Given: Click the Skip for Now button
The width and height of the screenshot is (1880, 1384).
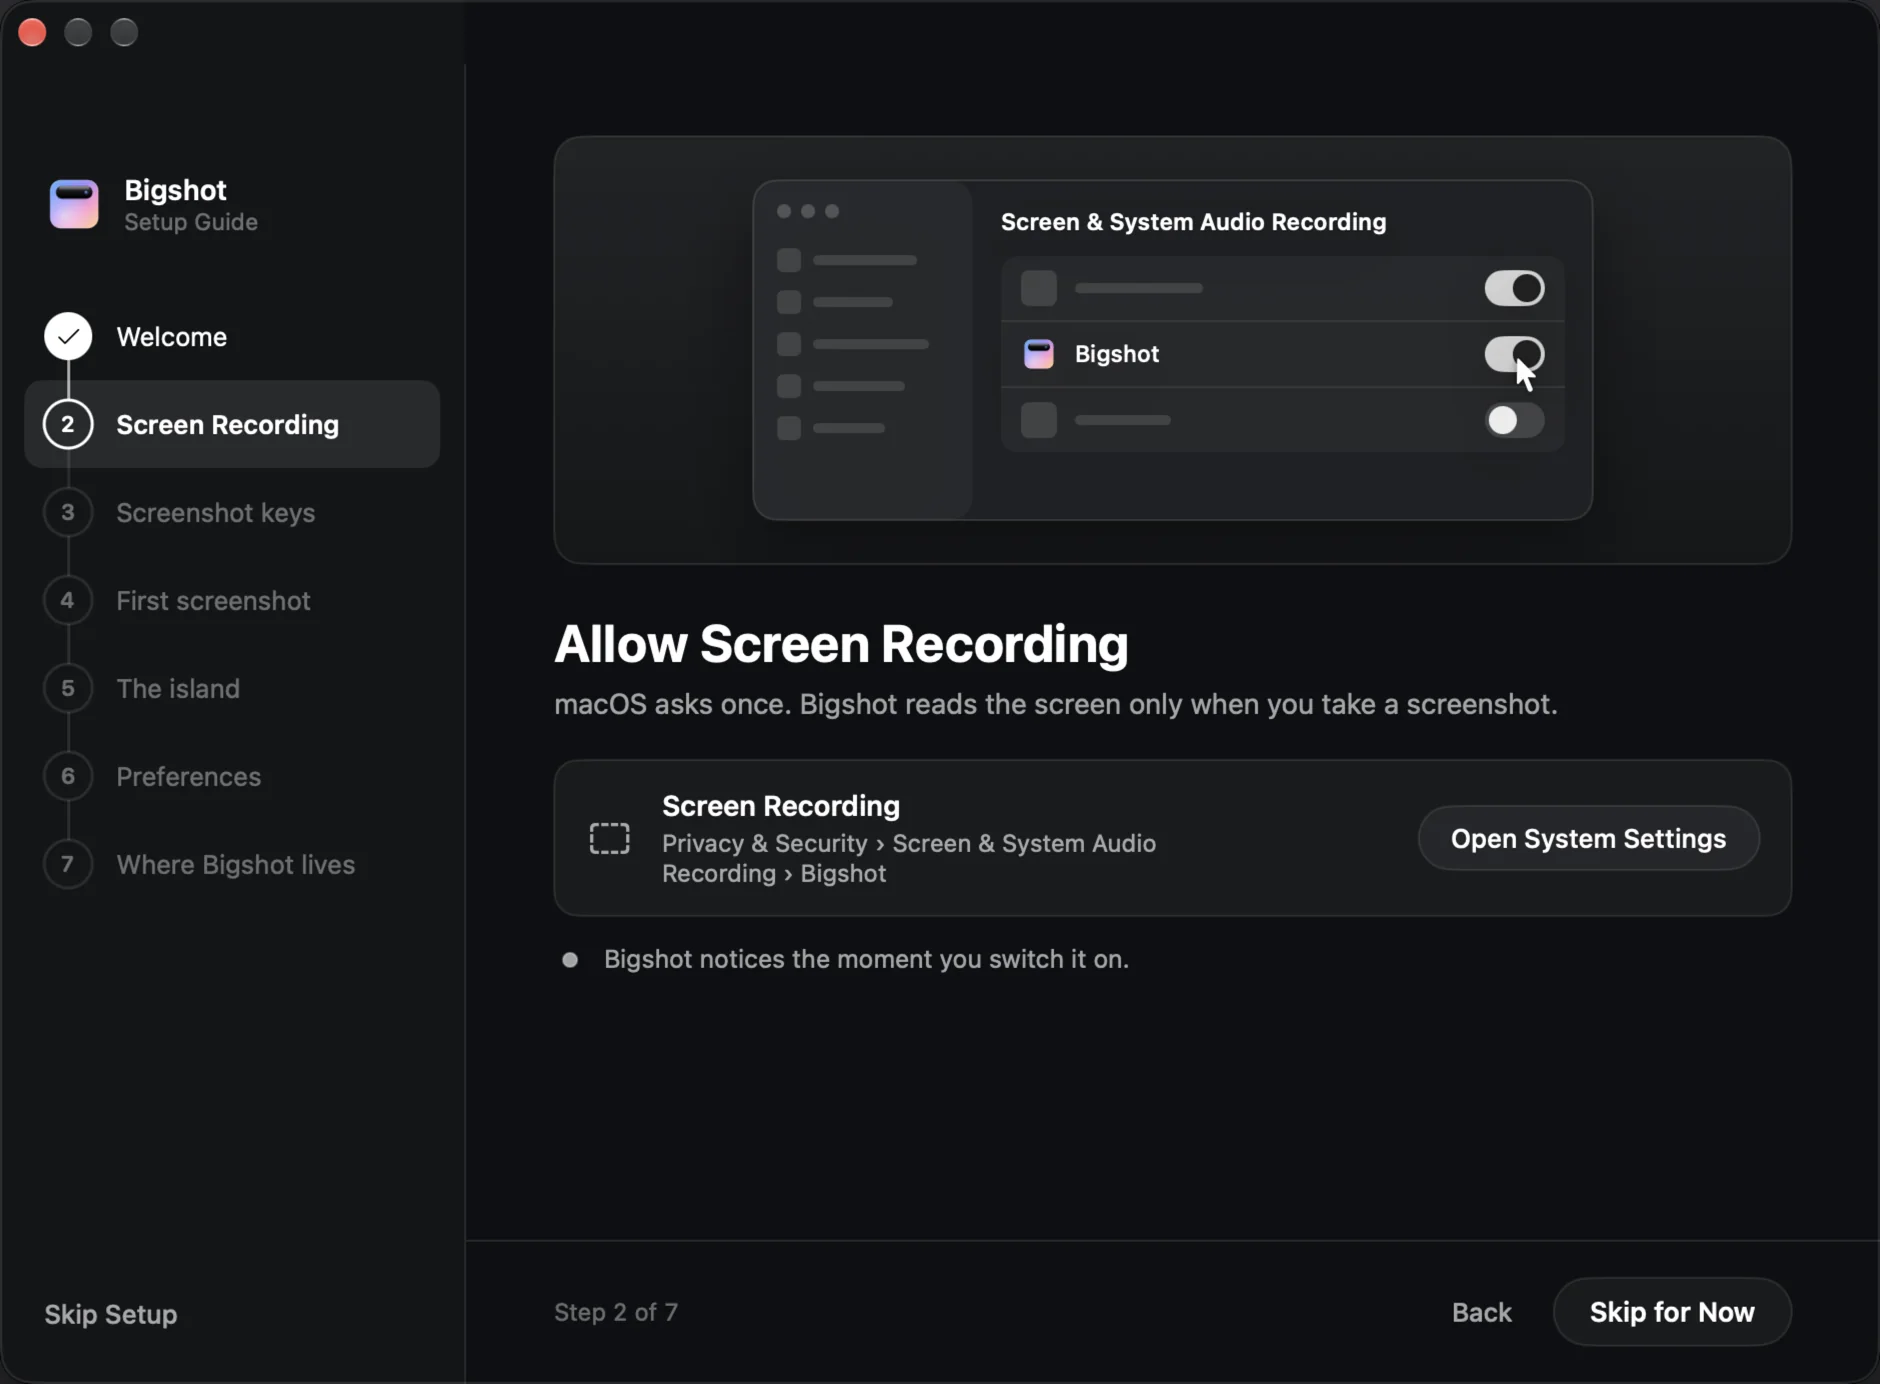Looking at the screenshot, I should pos(1672,1312).
